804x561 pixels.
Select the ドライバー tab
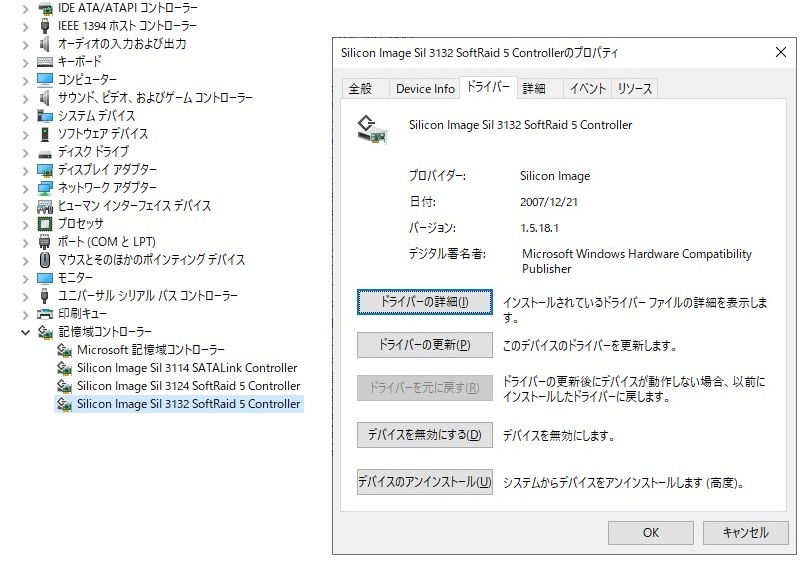click(488, 87)
